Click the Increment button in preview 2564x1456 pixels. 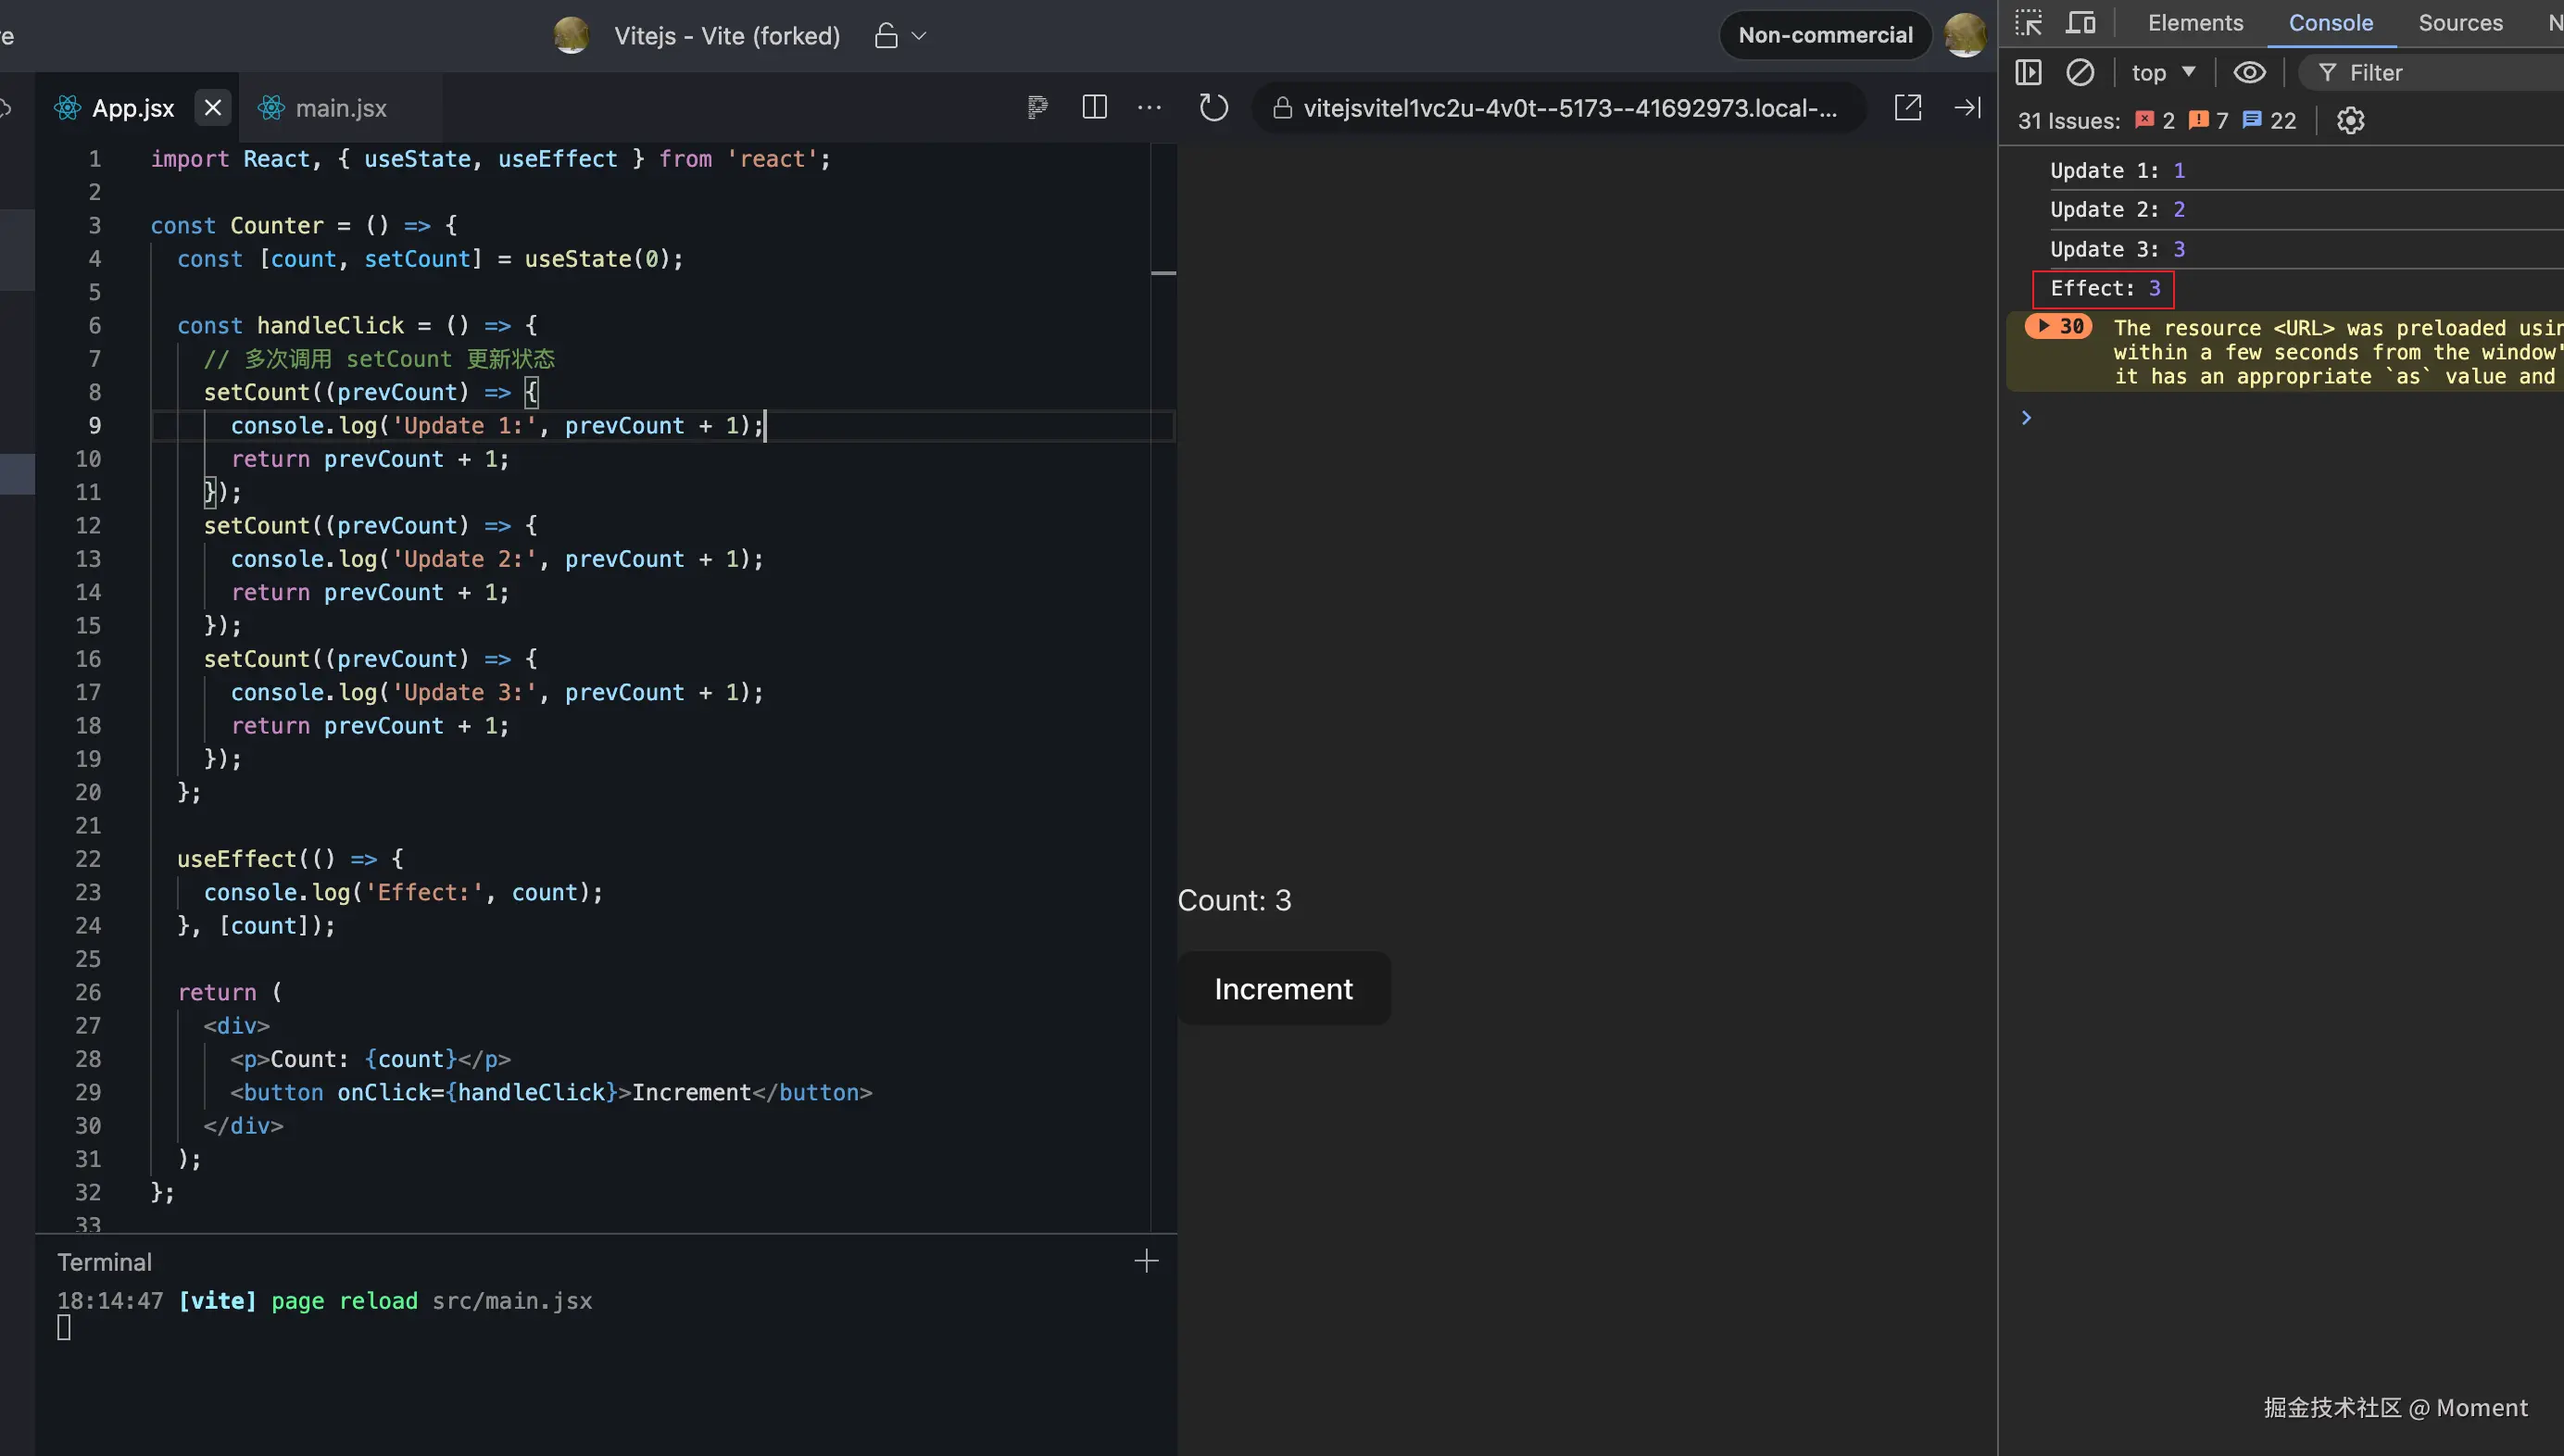point(1283,988)
